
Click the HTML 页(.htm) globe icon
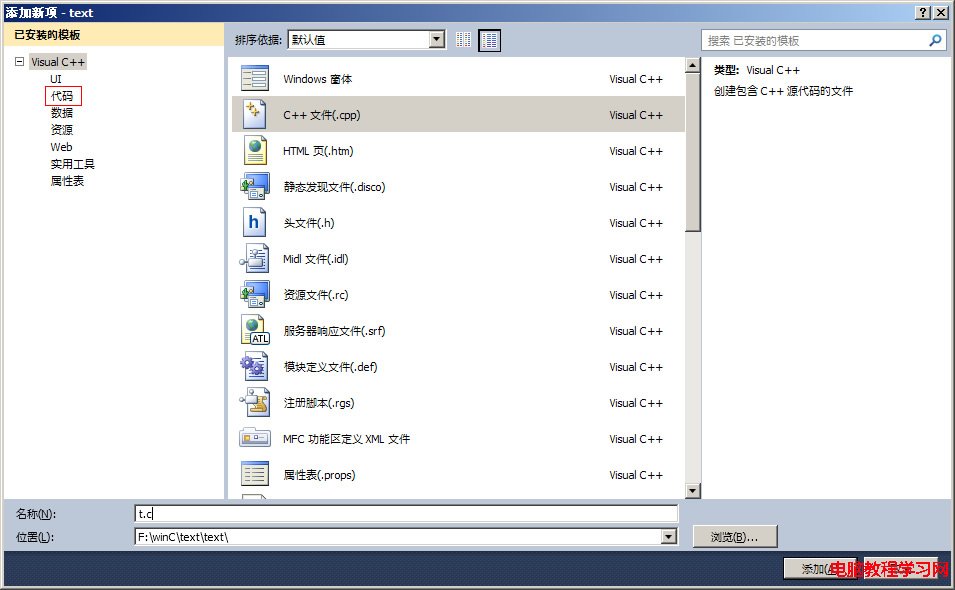[255, 150]
